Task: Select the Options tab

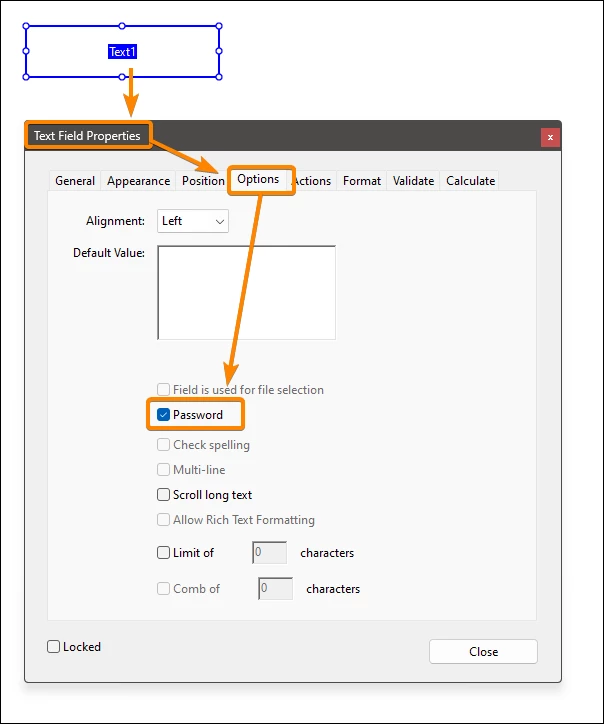Action: point(258,179)
